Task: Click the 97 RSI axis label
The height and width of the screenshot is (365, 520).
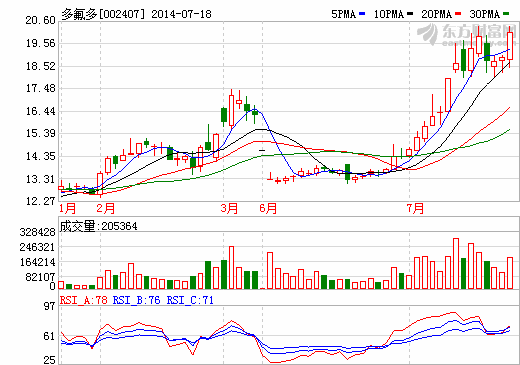Action: click(49, 306)
